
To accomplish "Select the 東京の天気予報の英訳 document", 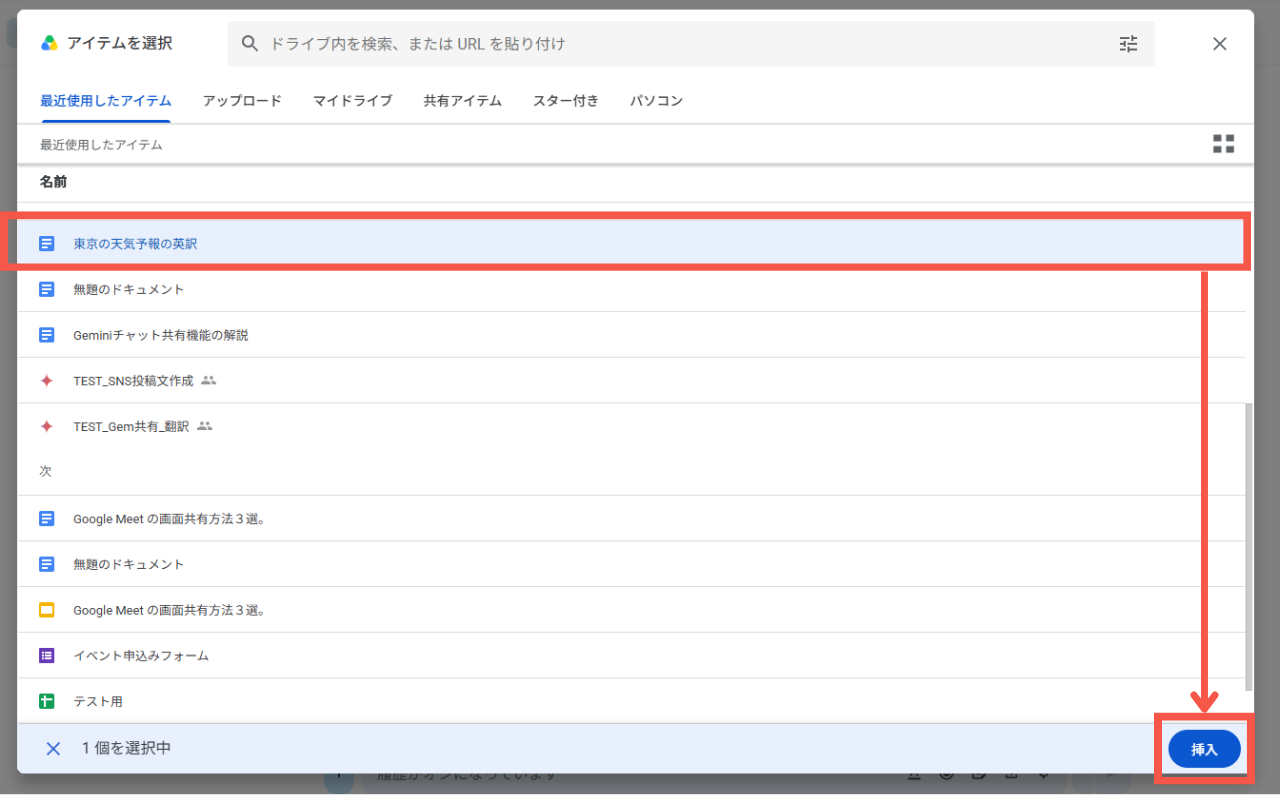I will click(x=630, y=243).
